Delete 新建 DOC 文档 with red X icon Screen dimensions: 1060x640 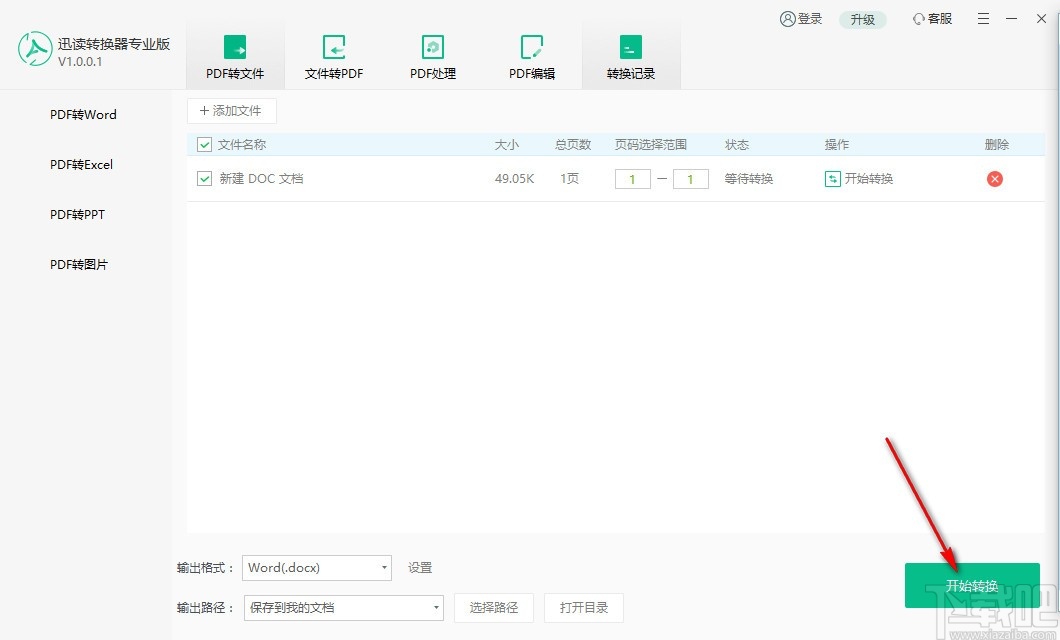[x=995, y=179]
